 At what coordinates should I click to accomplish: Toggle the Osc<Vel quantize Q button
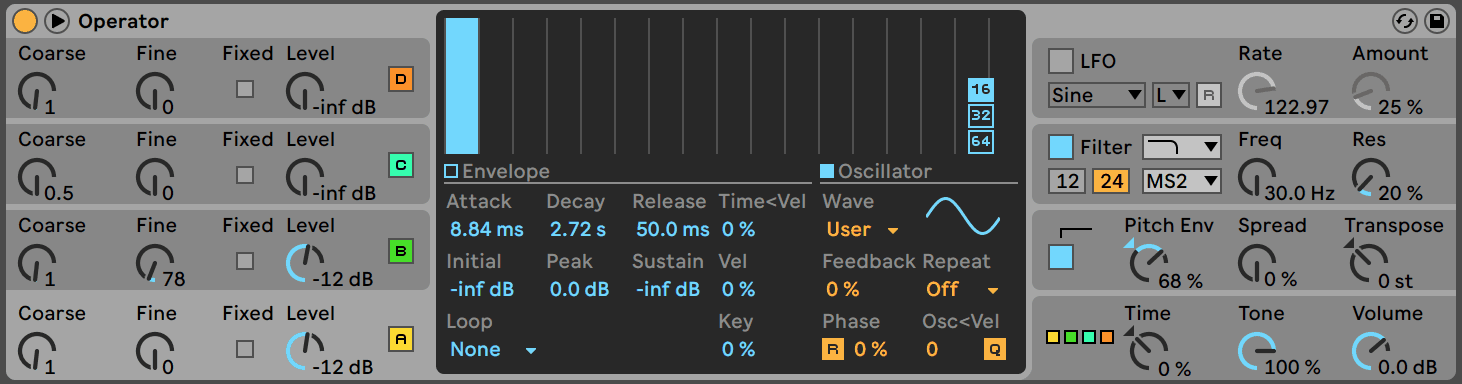point(994,349)
